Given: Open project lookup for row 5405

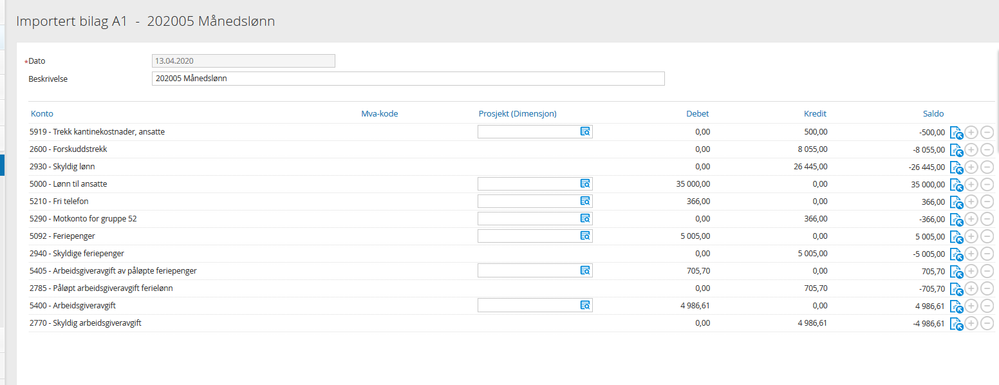Looking at the screenshot, I should (586, 270).
